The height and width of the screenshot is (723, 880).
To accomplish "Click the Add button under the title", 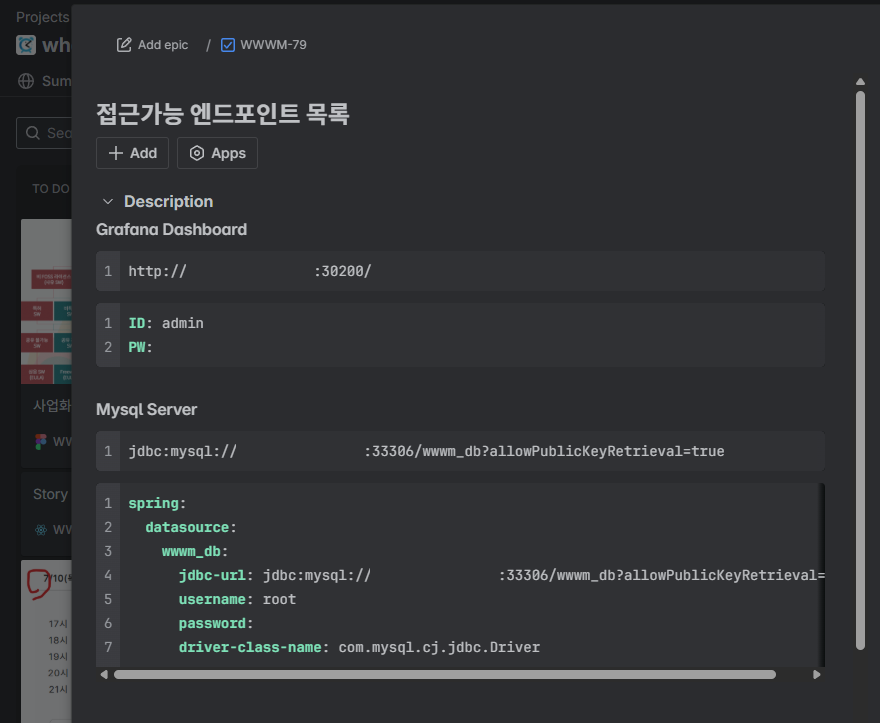I will [x=132, y=153].
